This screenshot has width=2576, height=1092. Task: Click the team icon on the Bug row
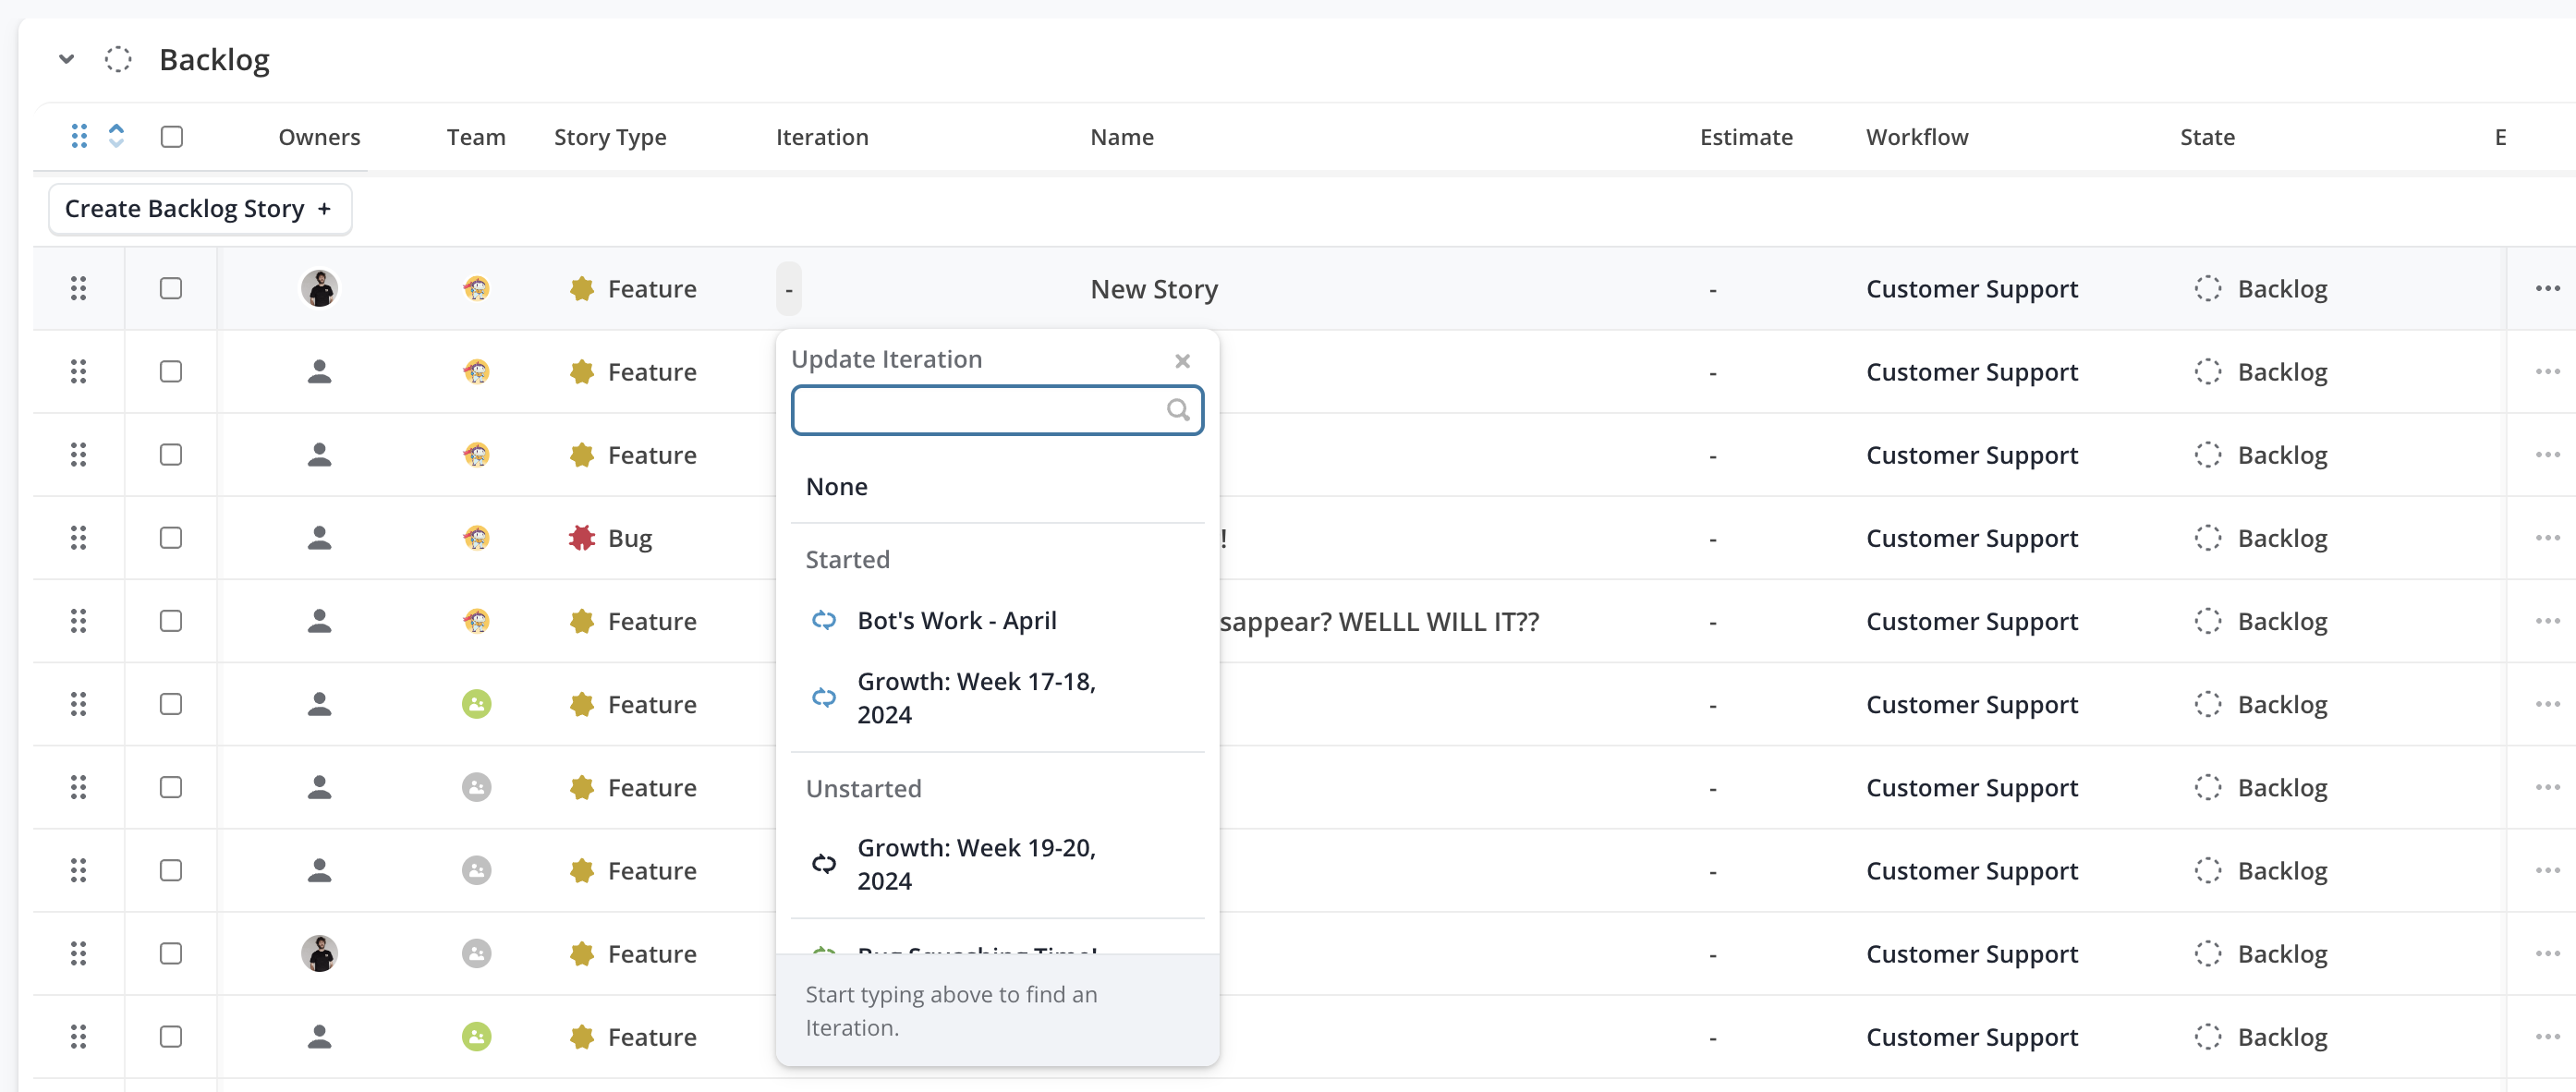(x=476, y=538)
